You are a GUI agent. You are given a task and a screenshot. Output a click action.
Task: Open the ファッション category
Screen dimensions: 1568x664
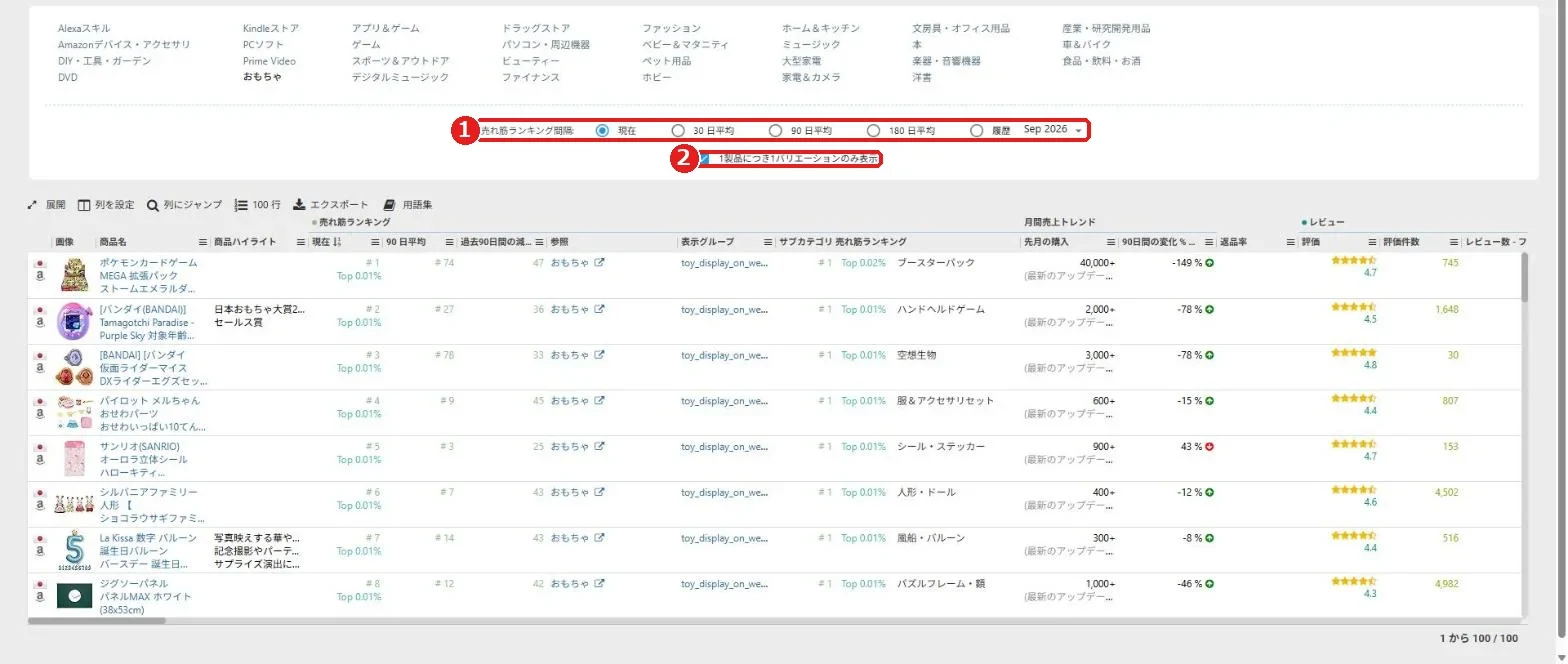tap(671, 29)
